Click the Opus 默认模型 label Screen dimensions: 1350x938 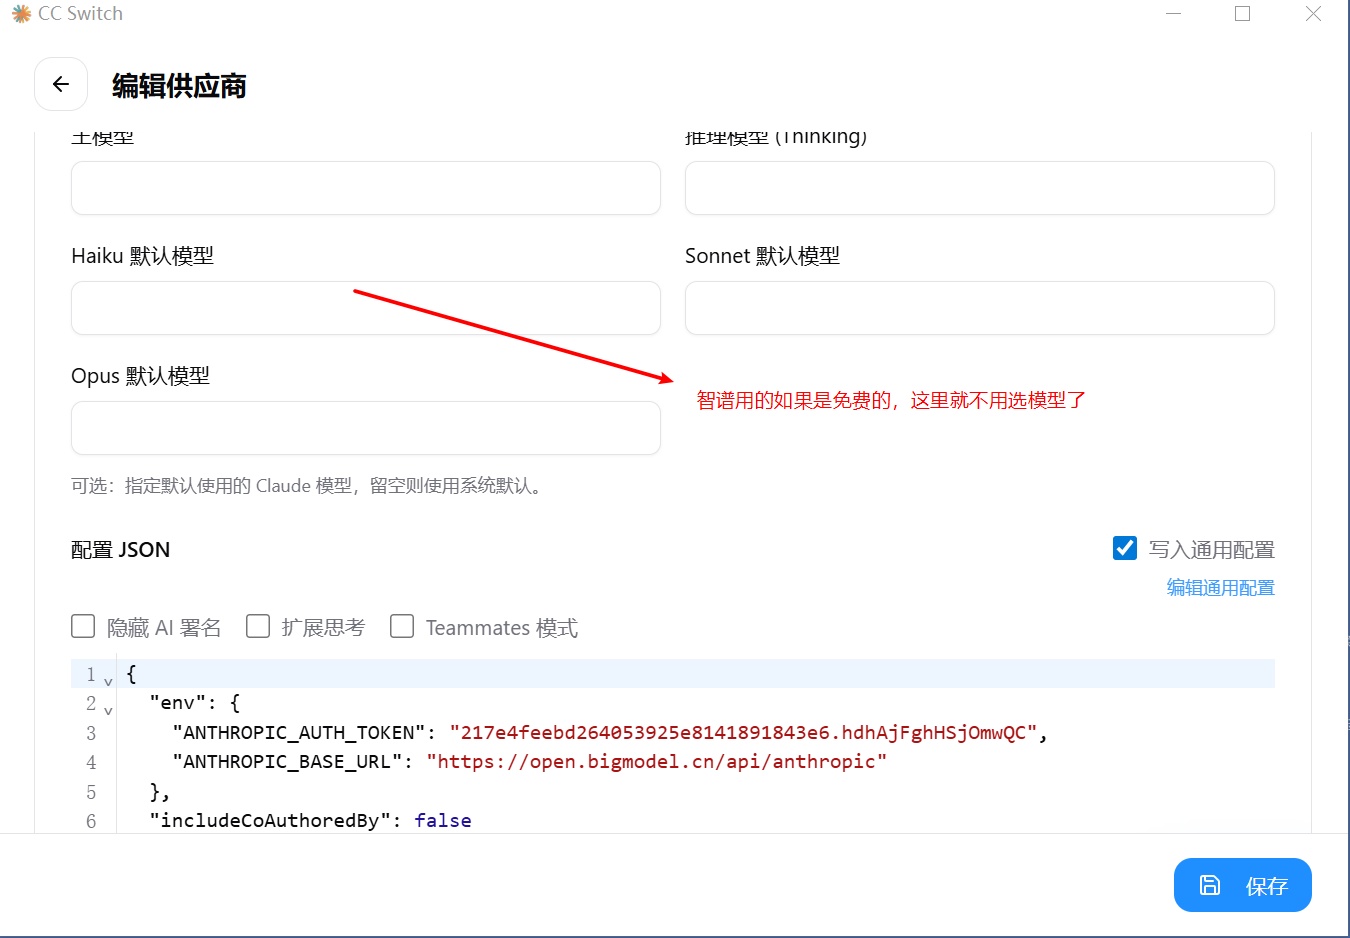point(140,376)
